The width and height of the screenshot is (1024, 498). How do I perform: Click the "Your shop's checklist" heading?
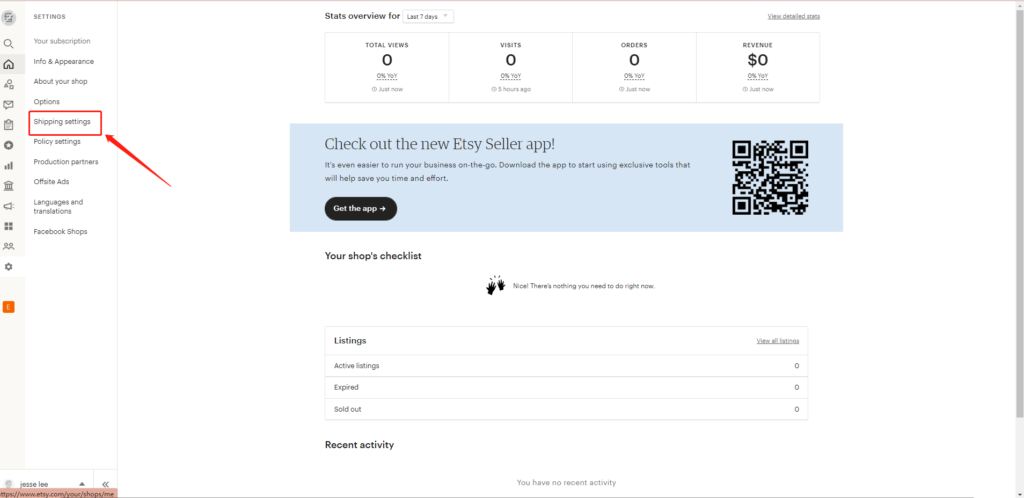tap(373, 256)
